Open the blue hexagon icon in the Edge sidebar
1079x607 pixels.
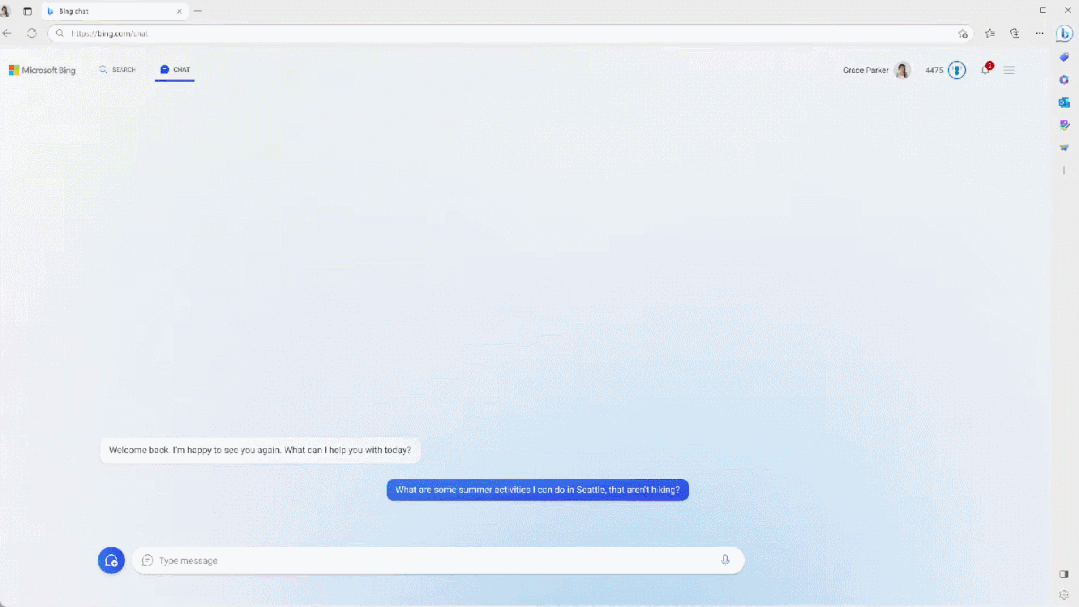[1065, 80]
